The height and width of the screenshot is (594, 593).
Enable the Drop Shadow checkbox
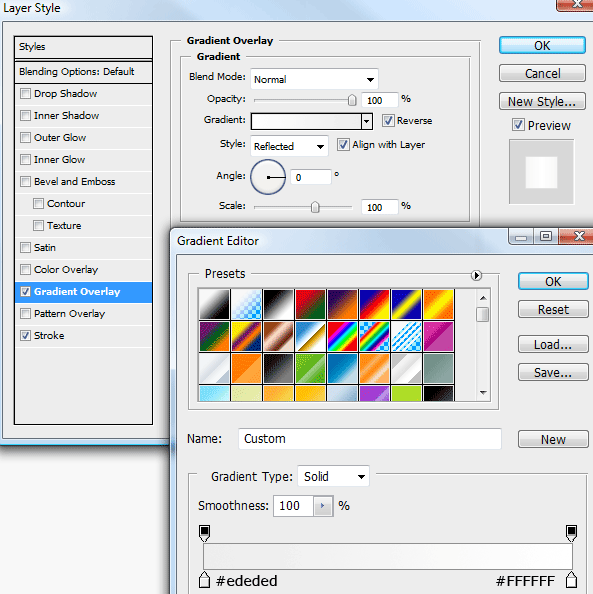click(25, 93)
